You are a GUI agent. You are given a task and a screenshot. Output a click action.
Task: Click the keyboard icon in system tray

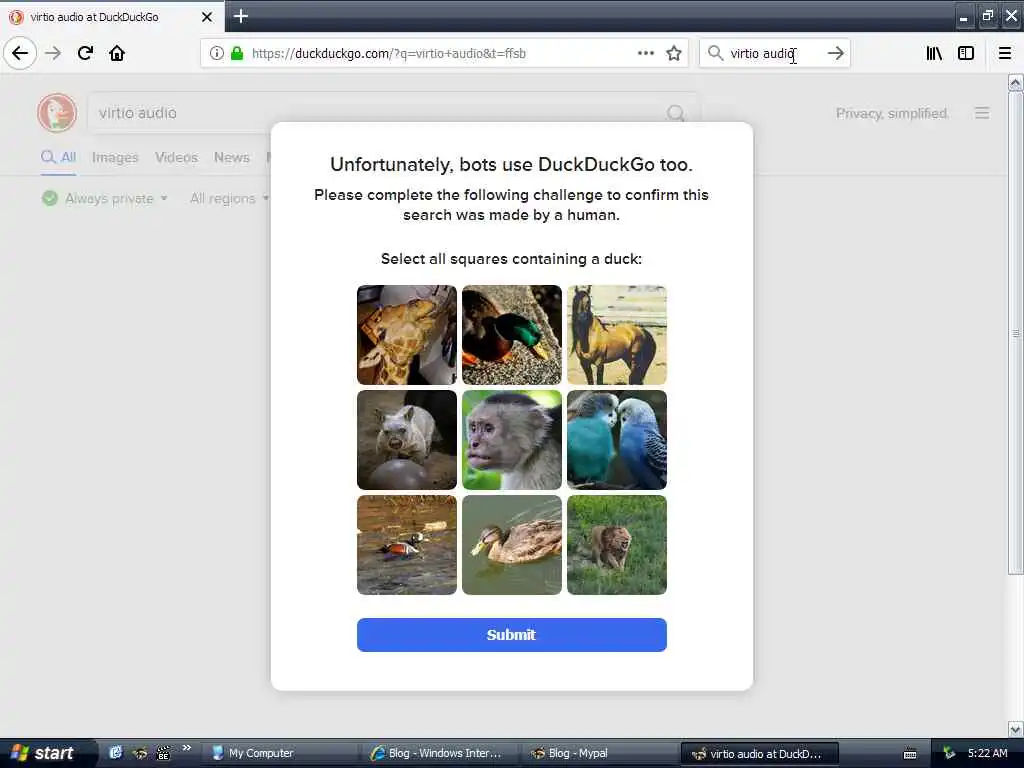point(910,754)
